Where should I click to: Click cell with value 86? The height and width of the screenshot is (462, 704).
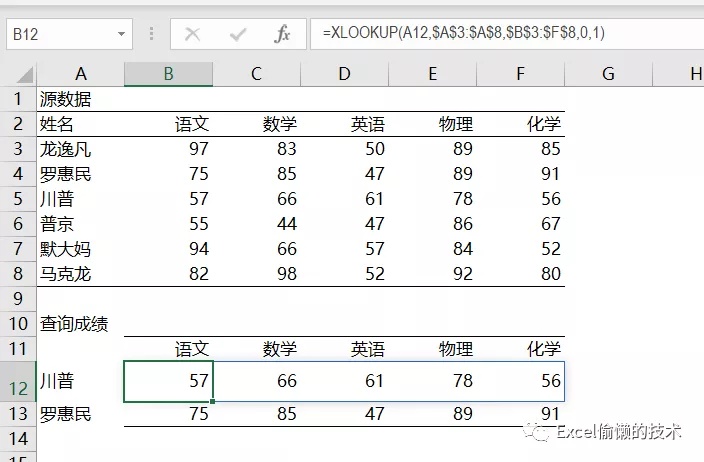coord(432,224)
